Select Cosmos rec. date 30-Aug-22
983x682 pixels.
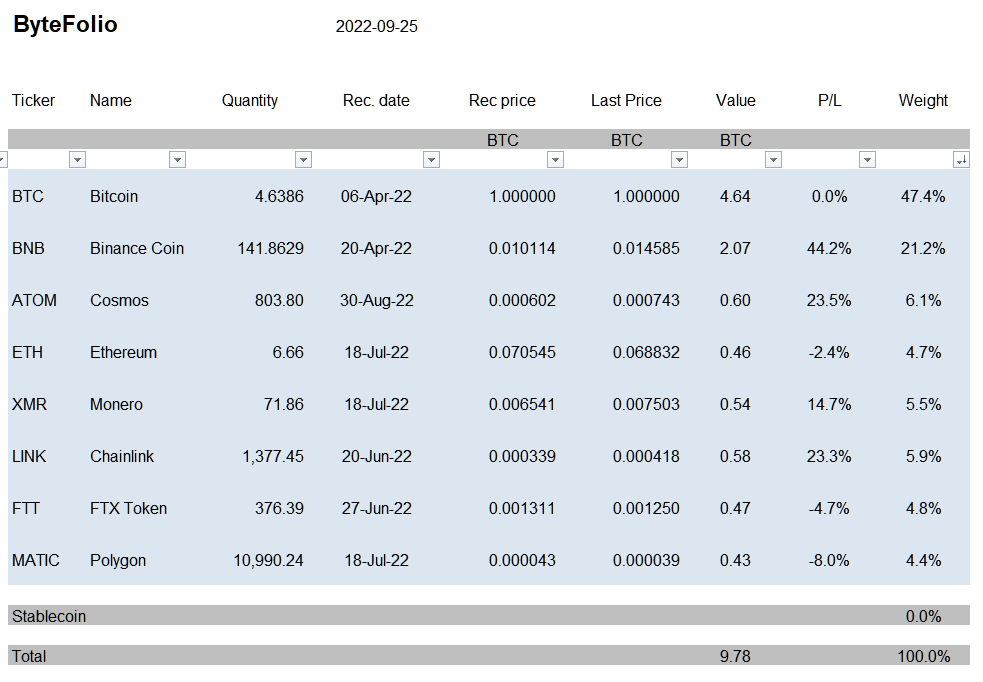[x=377, y=300]
